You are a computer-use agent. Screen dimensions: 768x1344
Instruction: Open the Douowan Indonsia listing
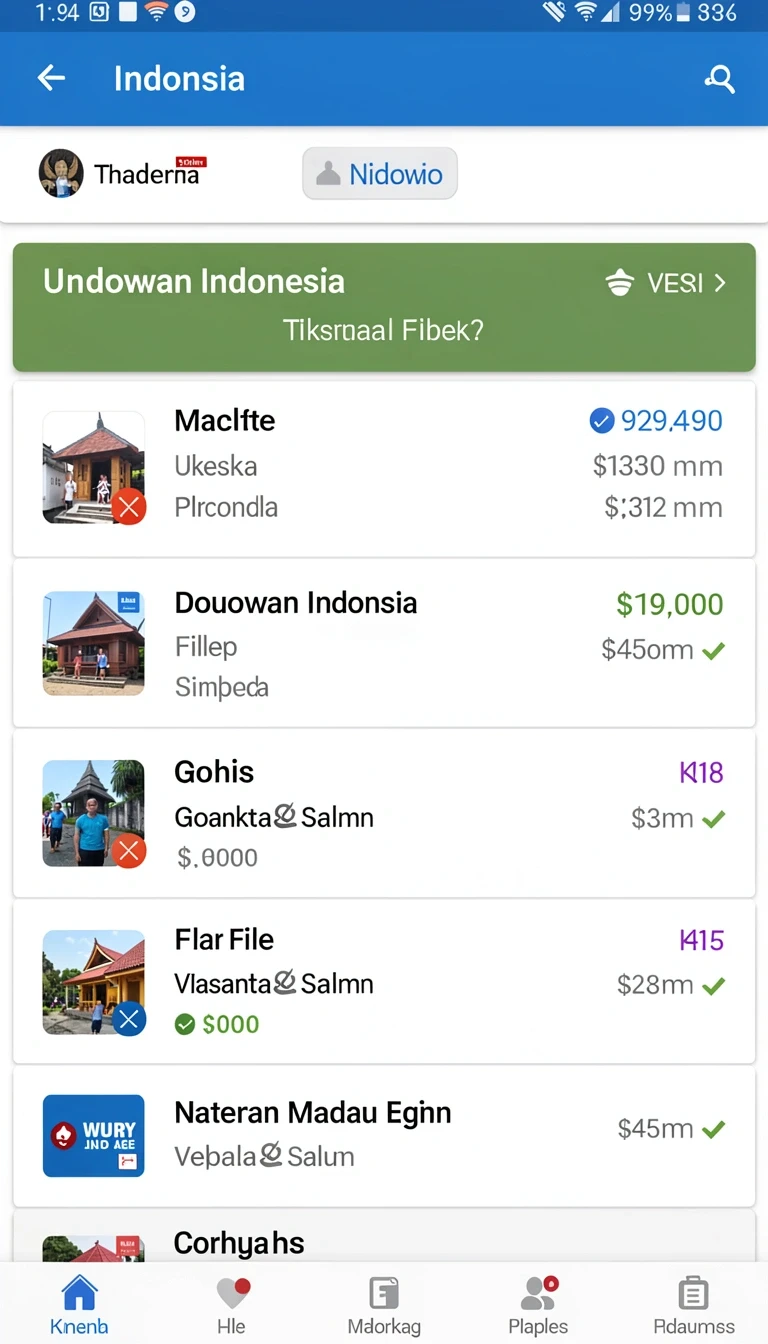384,643
